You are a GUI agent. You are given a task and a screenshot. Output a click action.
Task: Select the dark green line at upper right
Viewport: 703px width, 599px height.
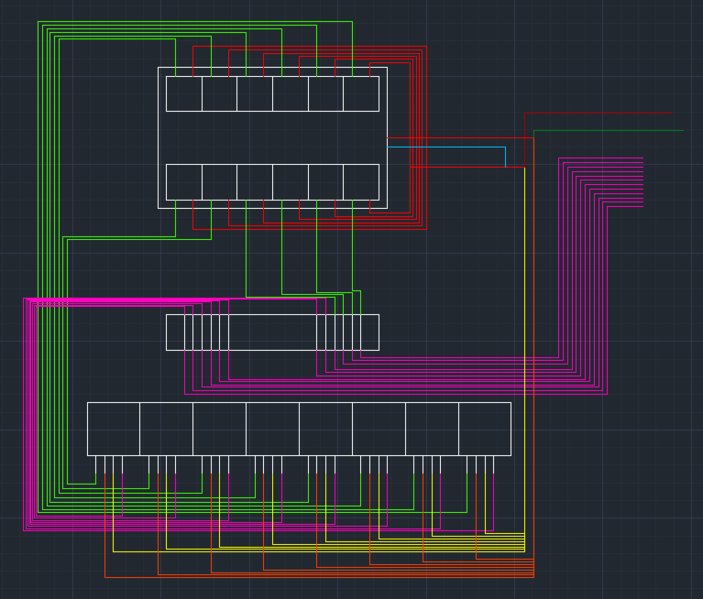[608, 131]
